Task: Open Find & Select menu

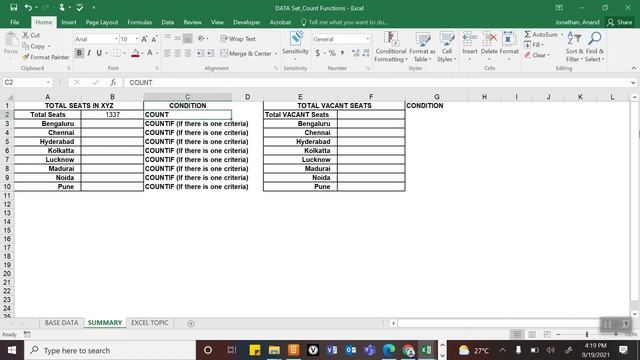Action: point(595,47)
